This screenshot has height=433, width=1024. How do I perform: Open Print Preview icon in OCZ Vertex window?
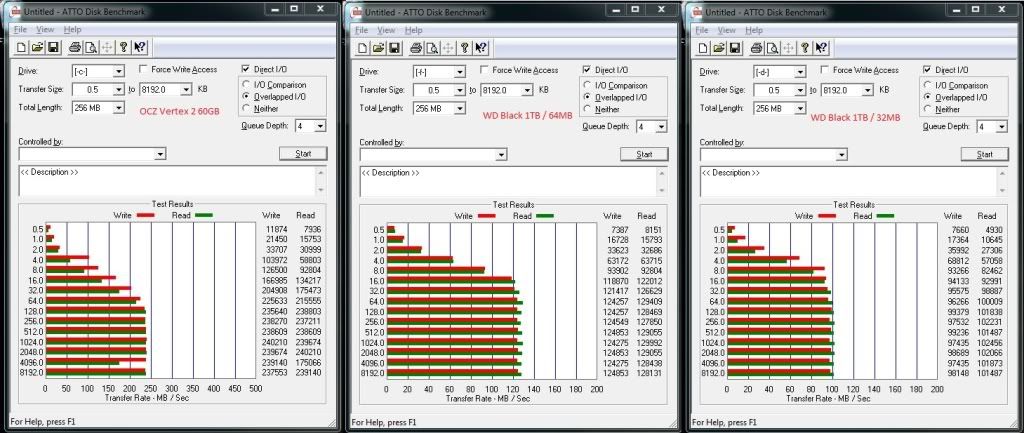[x=89, y=47]
